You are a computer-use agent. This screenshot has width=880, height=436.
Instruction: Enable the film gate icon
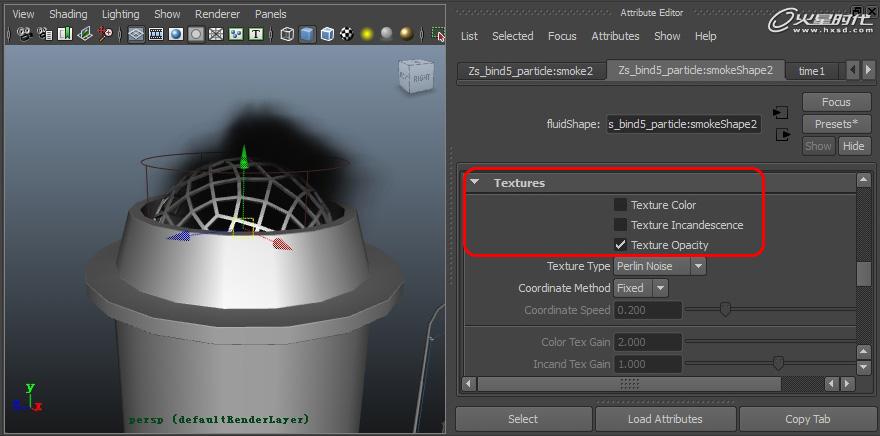[x=156, y=34]
